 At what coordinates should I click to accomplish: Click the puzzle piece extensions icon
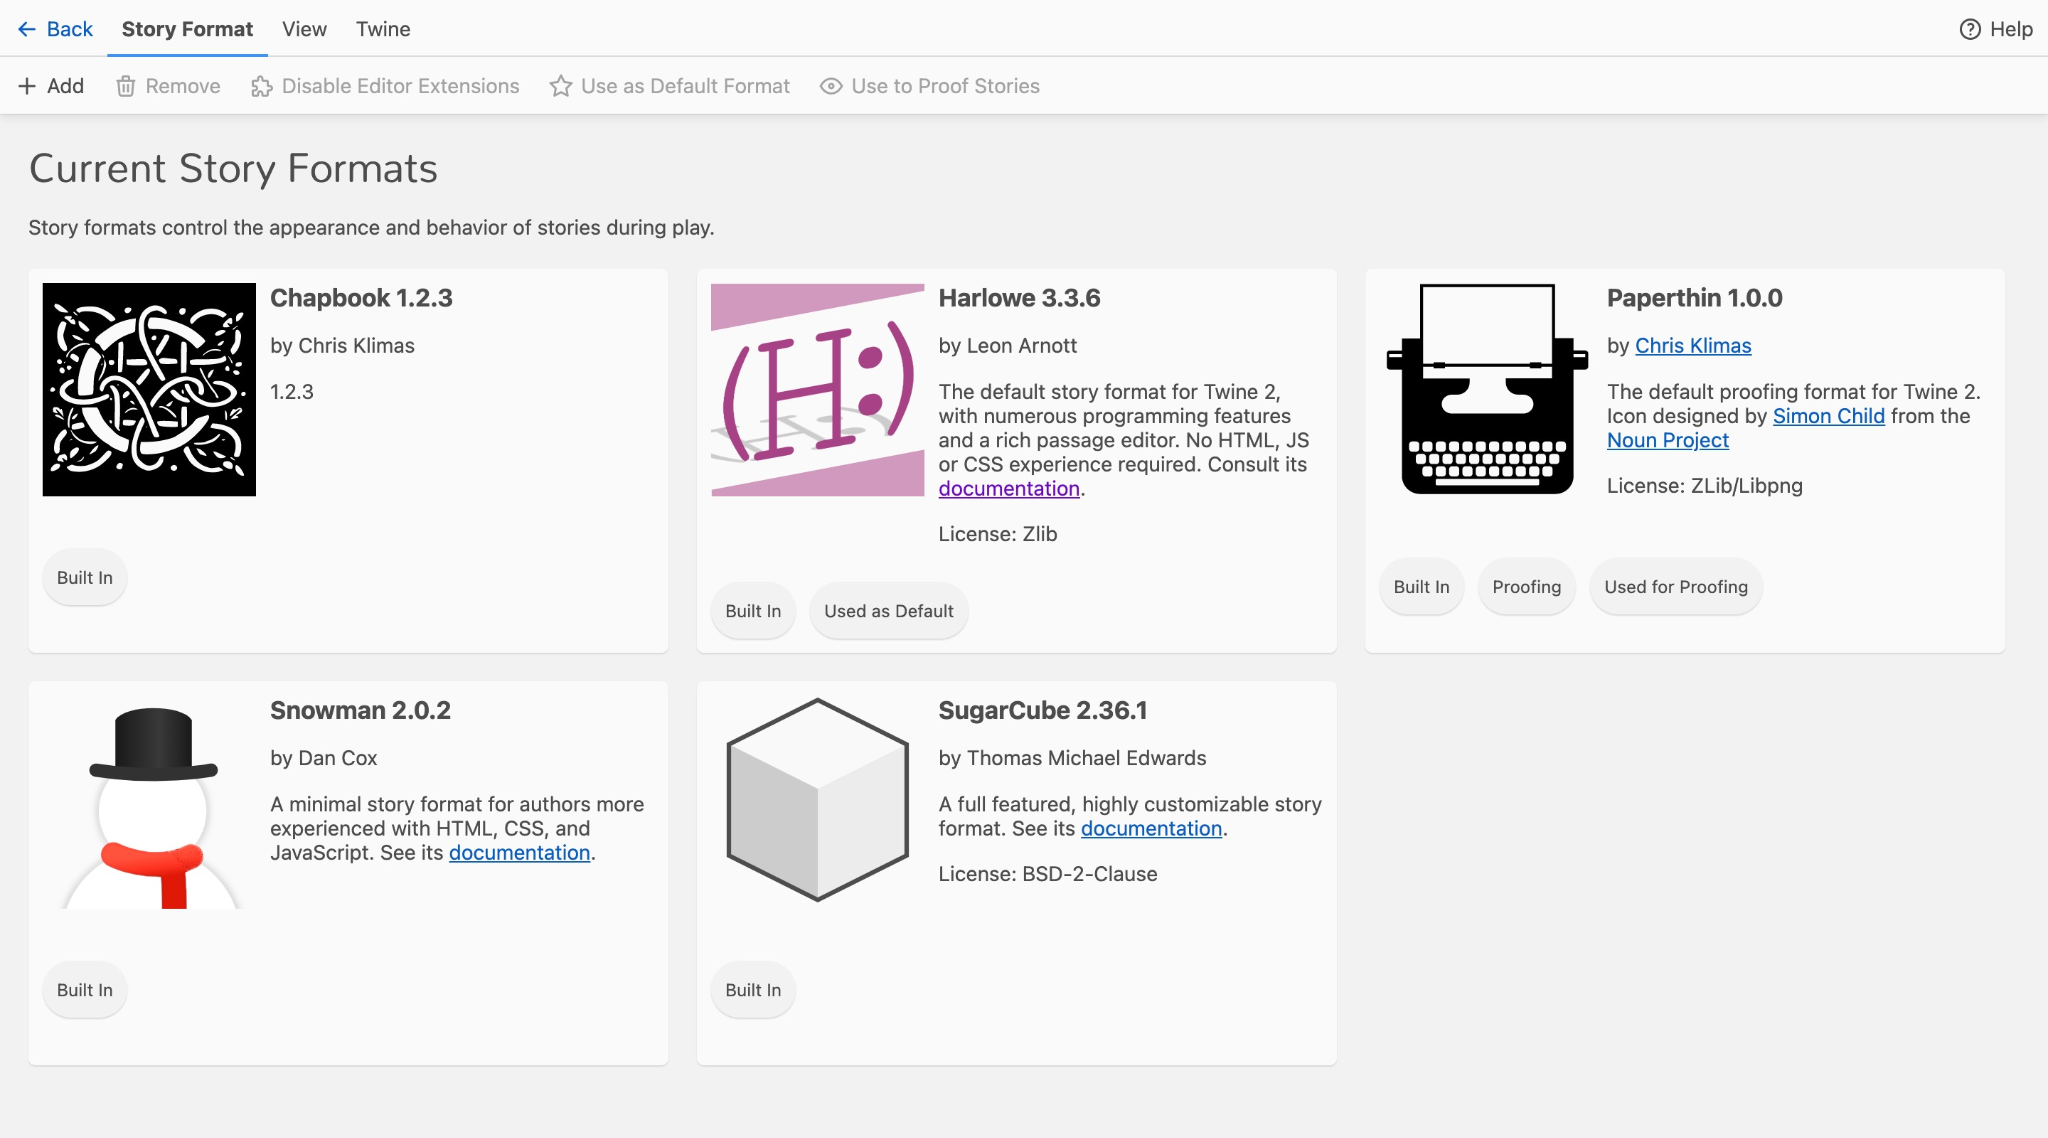[262, 86]
